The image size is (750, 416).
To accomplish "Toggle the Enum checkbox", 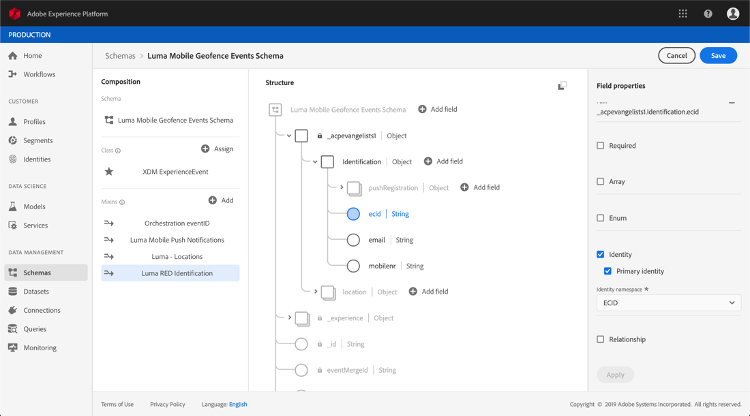I will tap(600, 218).
